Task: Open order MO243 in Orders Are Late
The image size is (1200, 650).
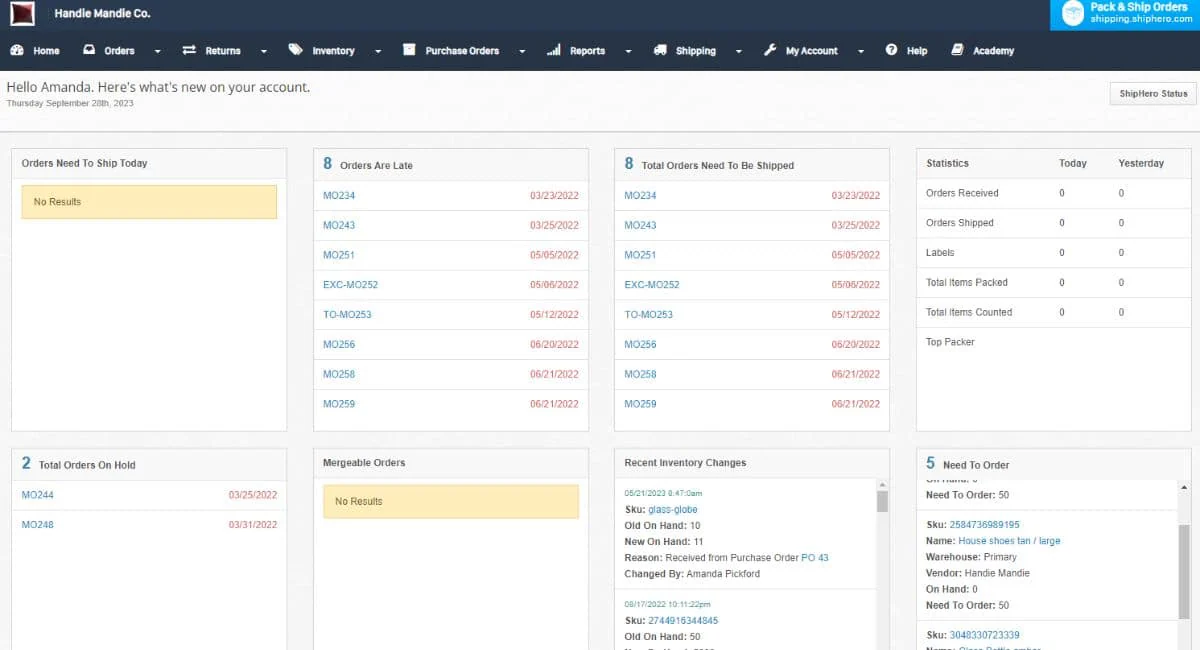Action: point(339,226)
